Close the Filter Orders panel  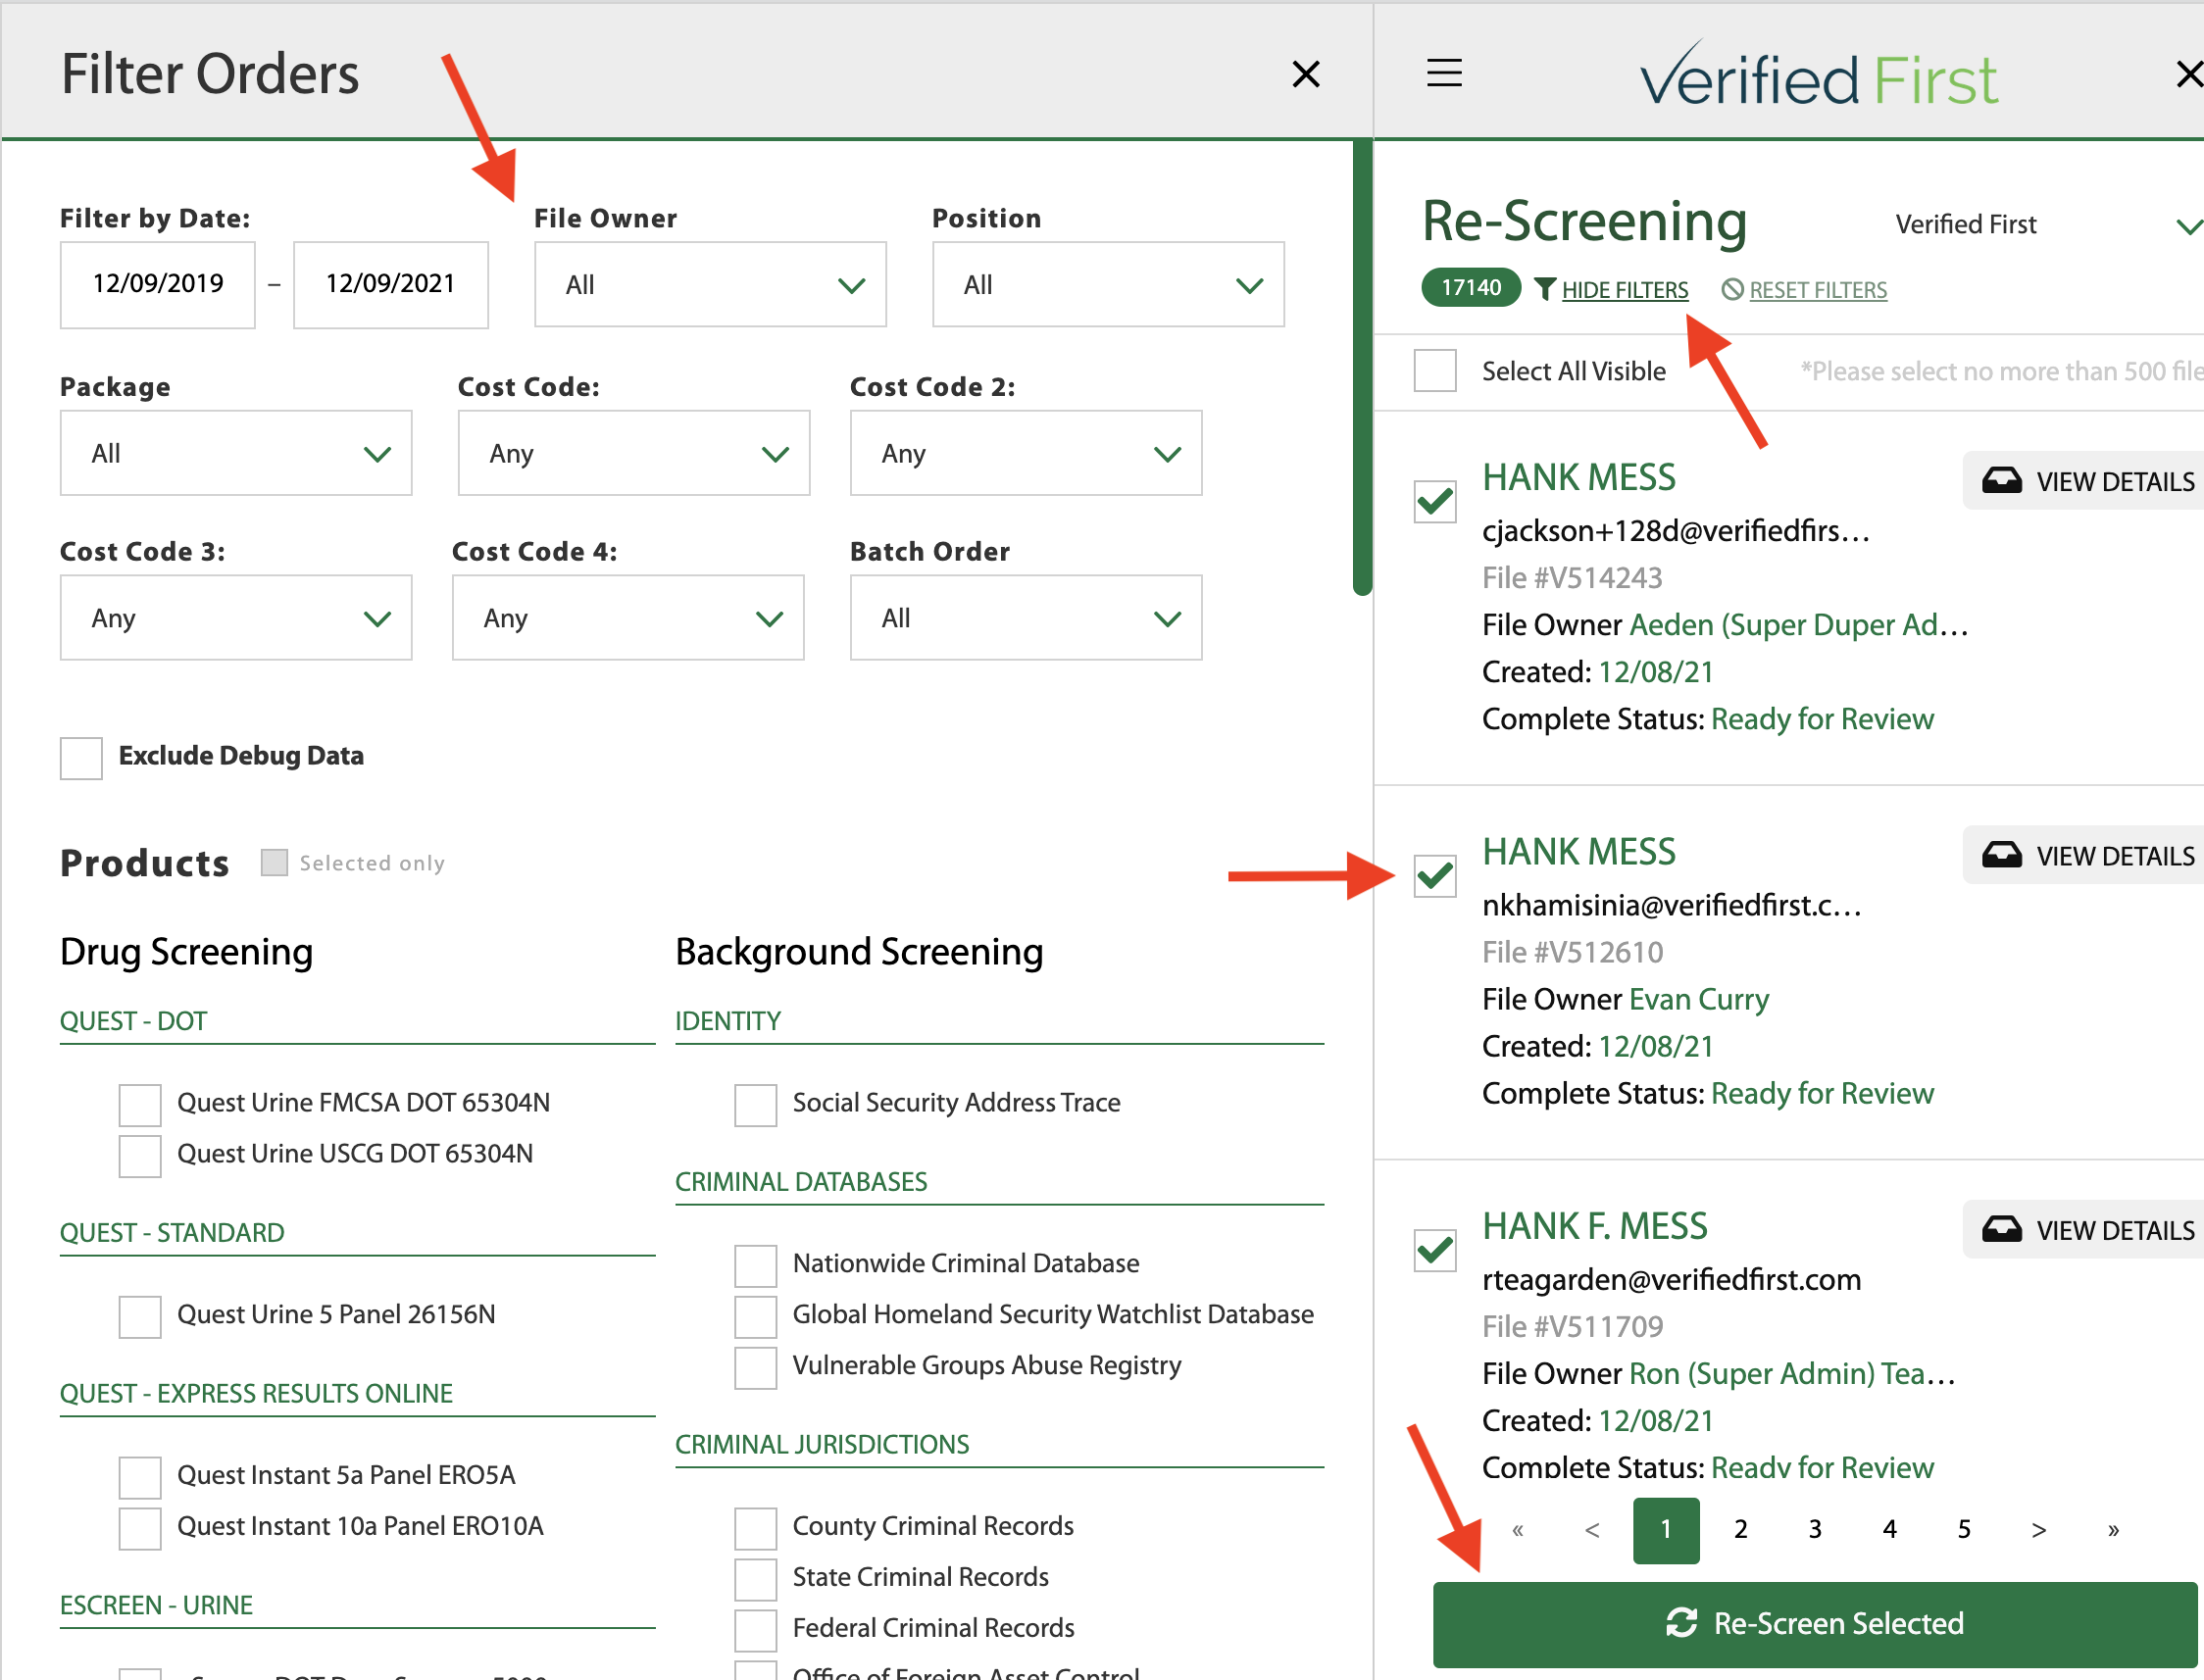(x=1306, y=74)
